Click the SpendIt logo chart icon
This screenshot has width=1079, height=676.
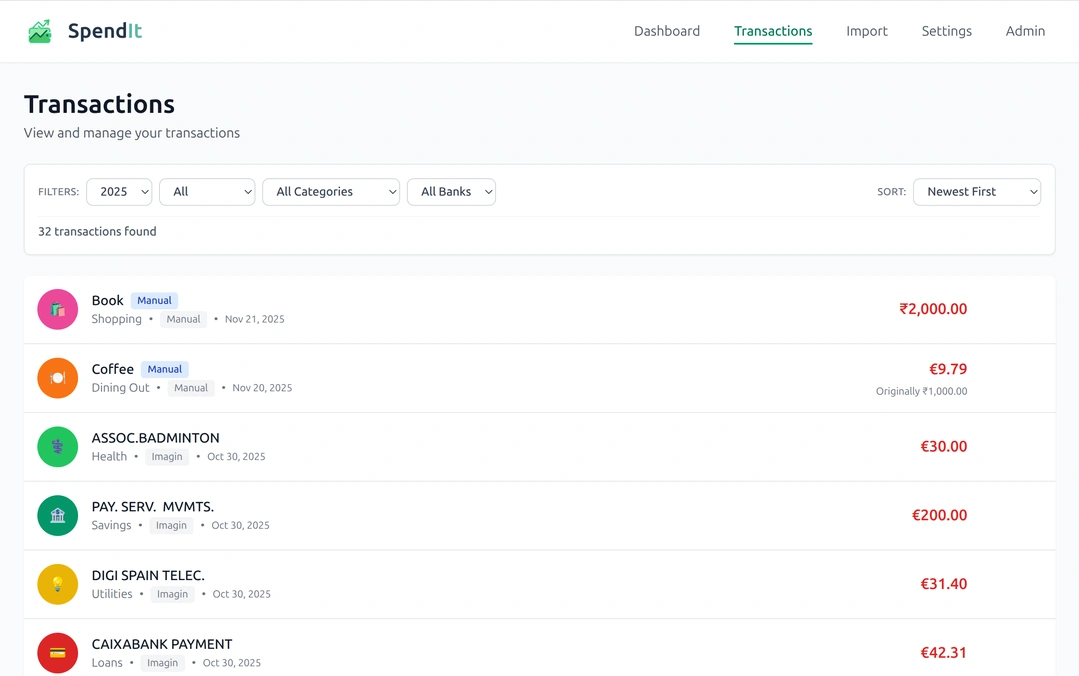[40, 32]
